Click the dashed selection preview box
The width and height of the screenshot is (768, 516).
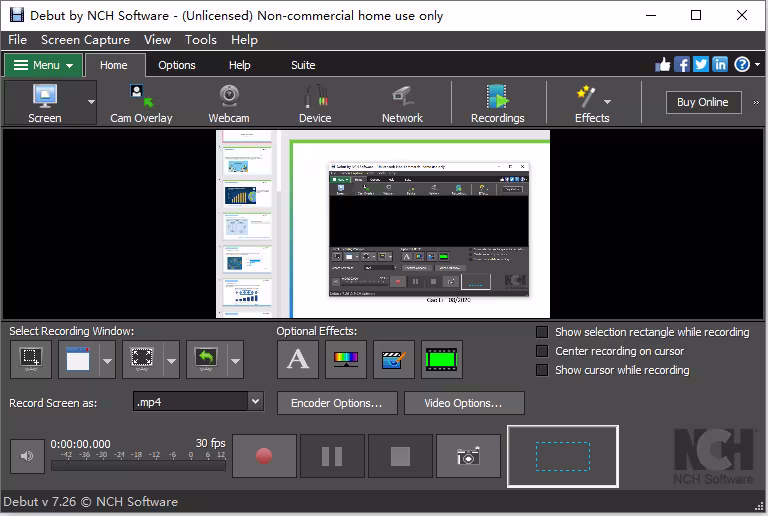click(563, 456)
